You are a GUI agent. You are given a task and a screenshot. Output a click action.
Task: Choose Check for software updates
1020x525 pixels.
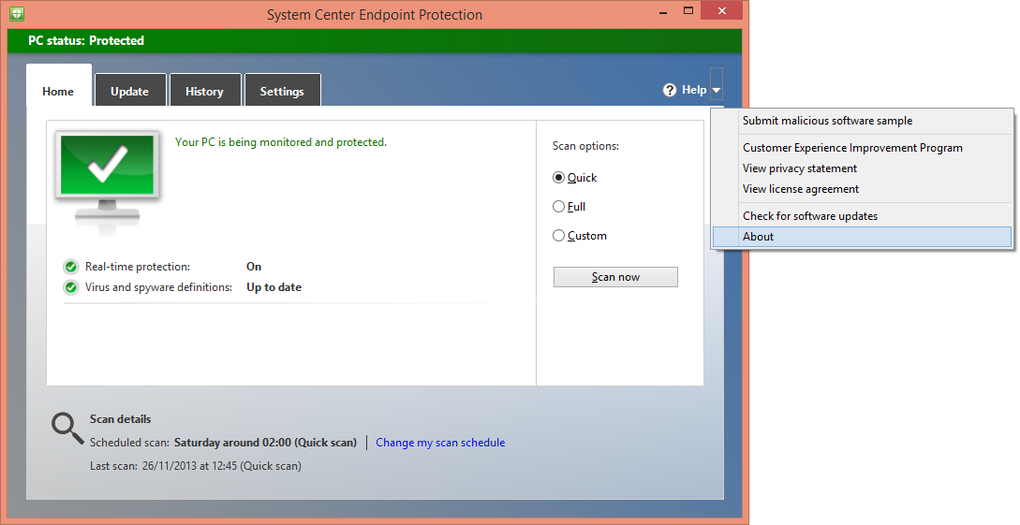862,216
